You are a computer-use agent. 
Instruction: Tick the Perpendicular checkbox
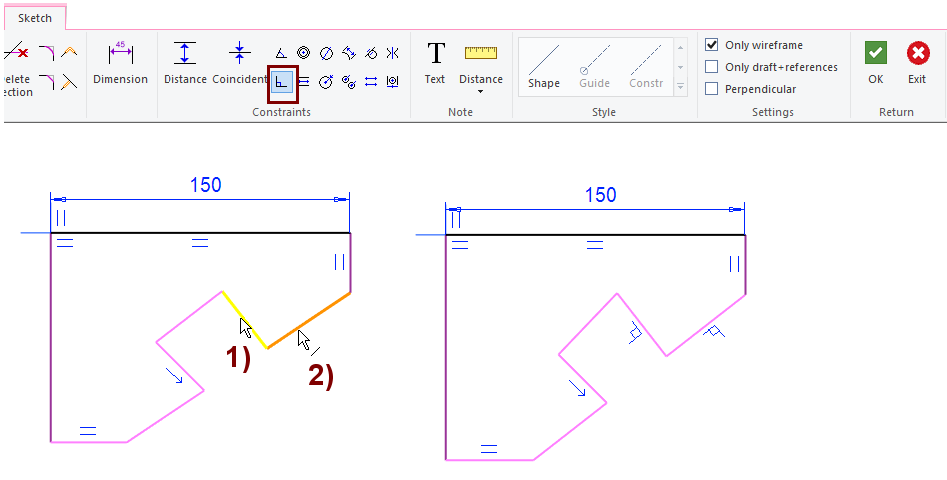click(x=712, y=89)
